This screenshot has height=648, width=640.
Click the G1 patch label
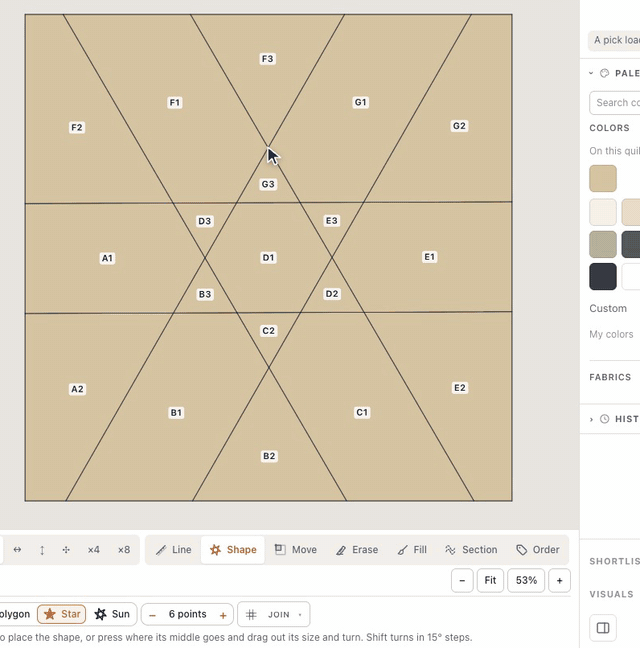(x=361, y=102)
